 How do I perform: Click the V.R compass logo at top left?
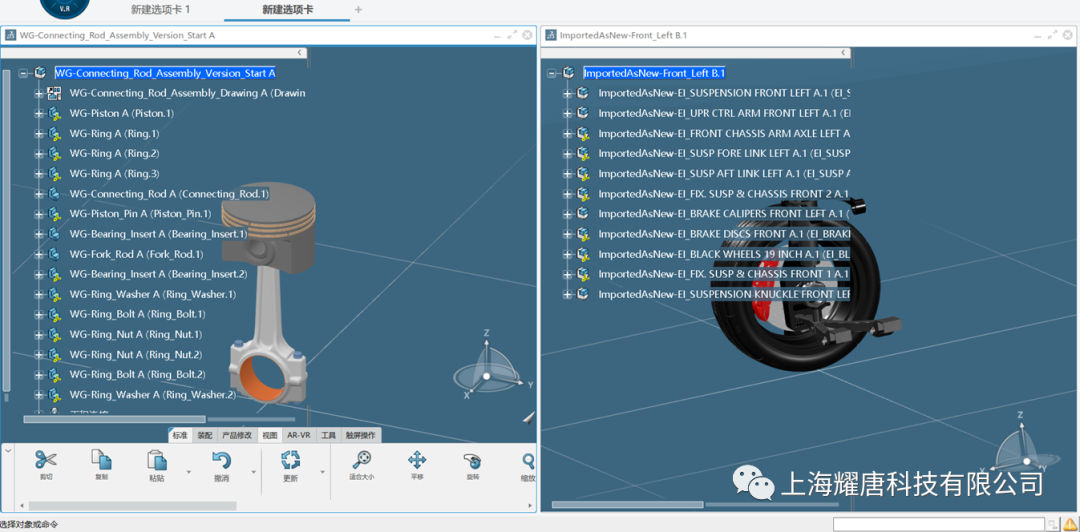pos(67,7)
